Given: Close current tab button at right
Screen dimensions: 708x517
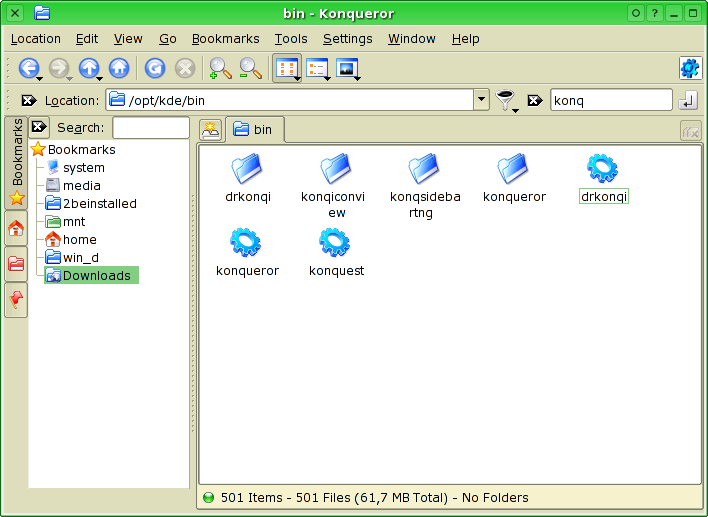Looking at the screenshot, I should 690,131.
